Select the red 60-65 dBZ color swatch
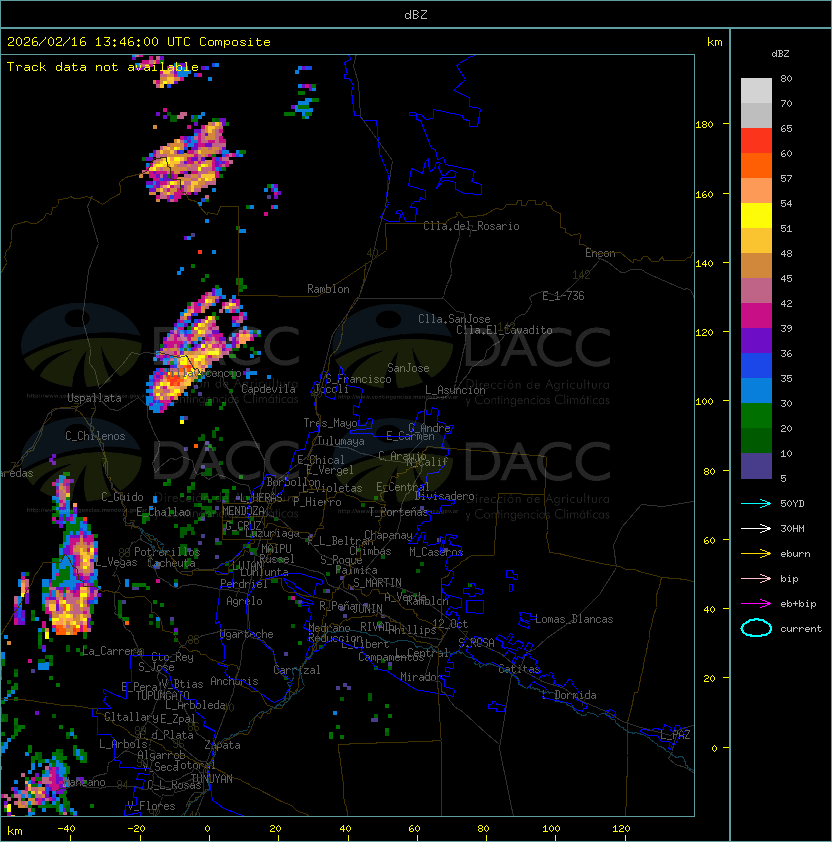 pos(756,141)
